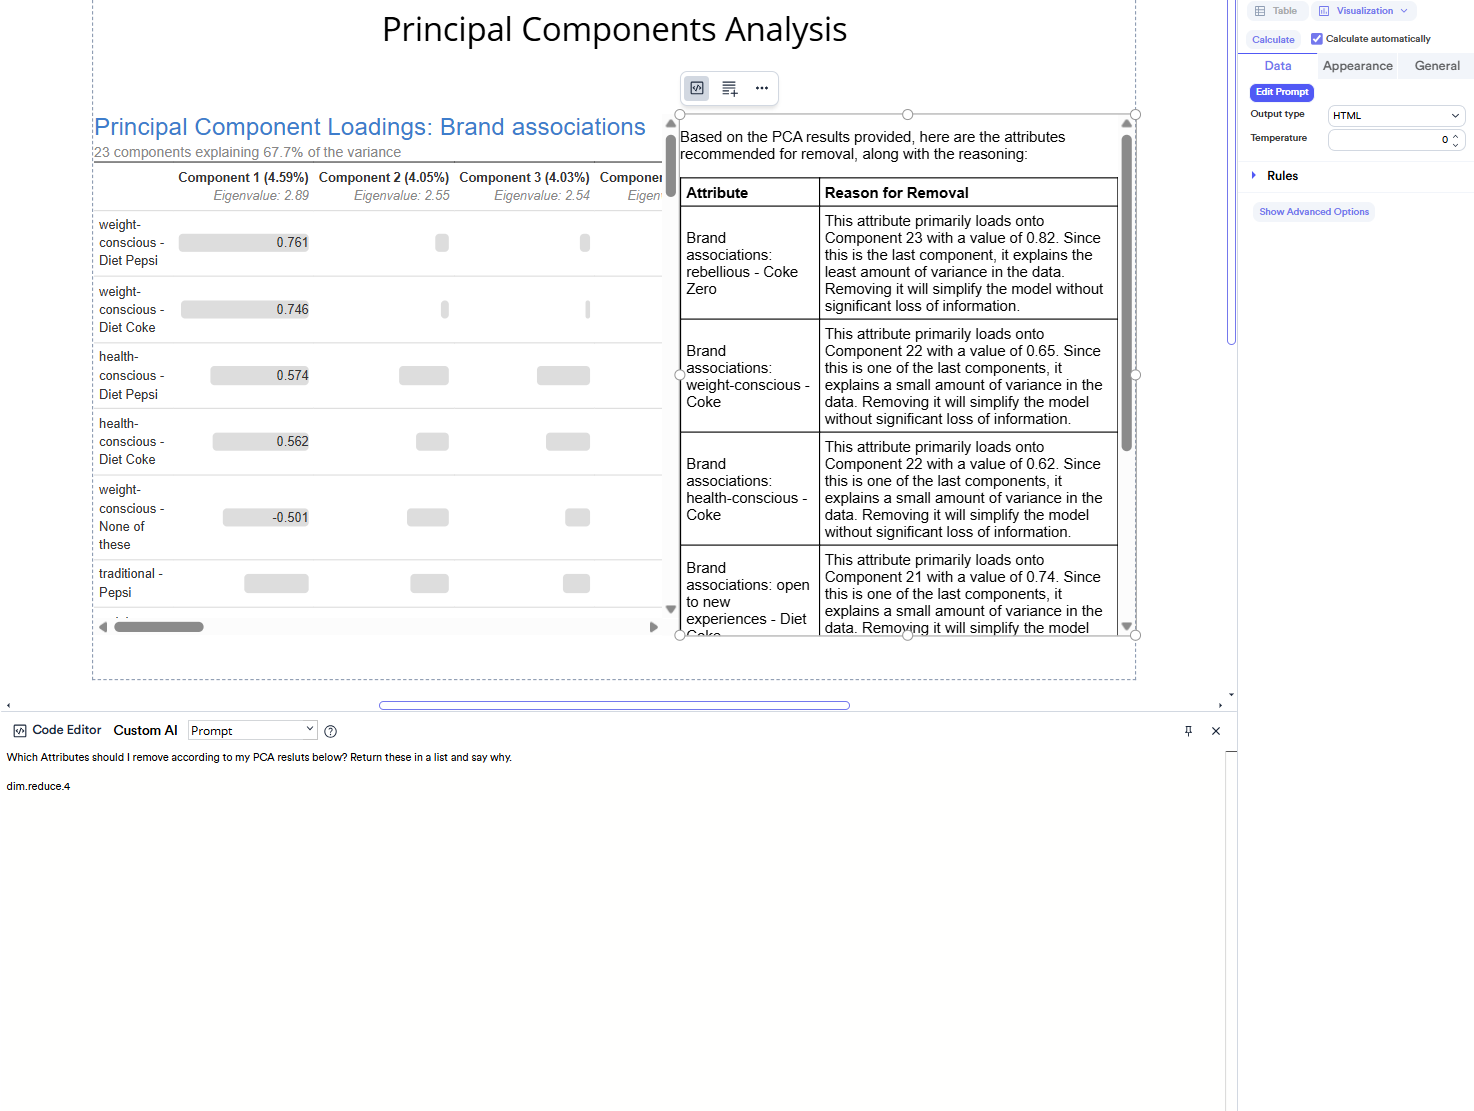Open the Visualization dropdown
The width and height of the screenshot is (1474, 1111).
tap(1364, 11)
